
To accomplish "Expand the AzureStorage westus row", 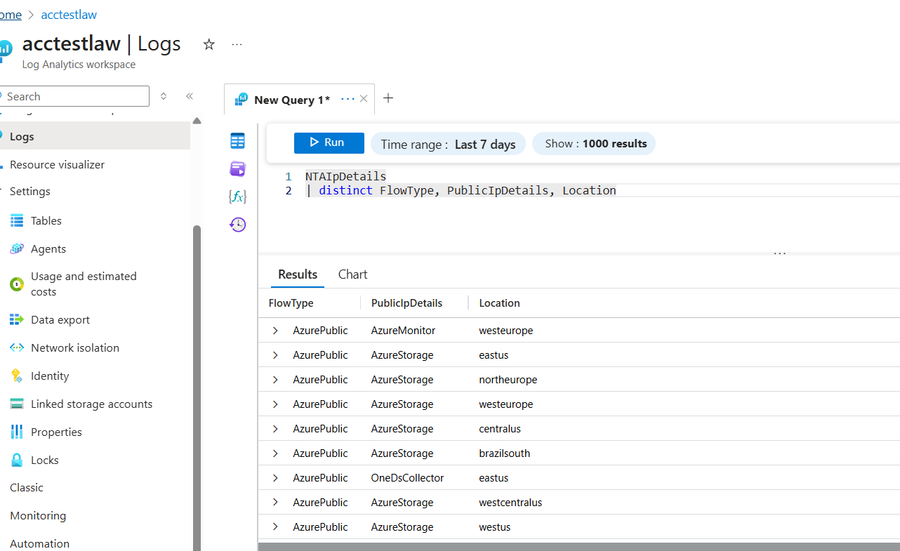I will [275, 527].
